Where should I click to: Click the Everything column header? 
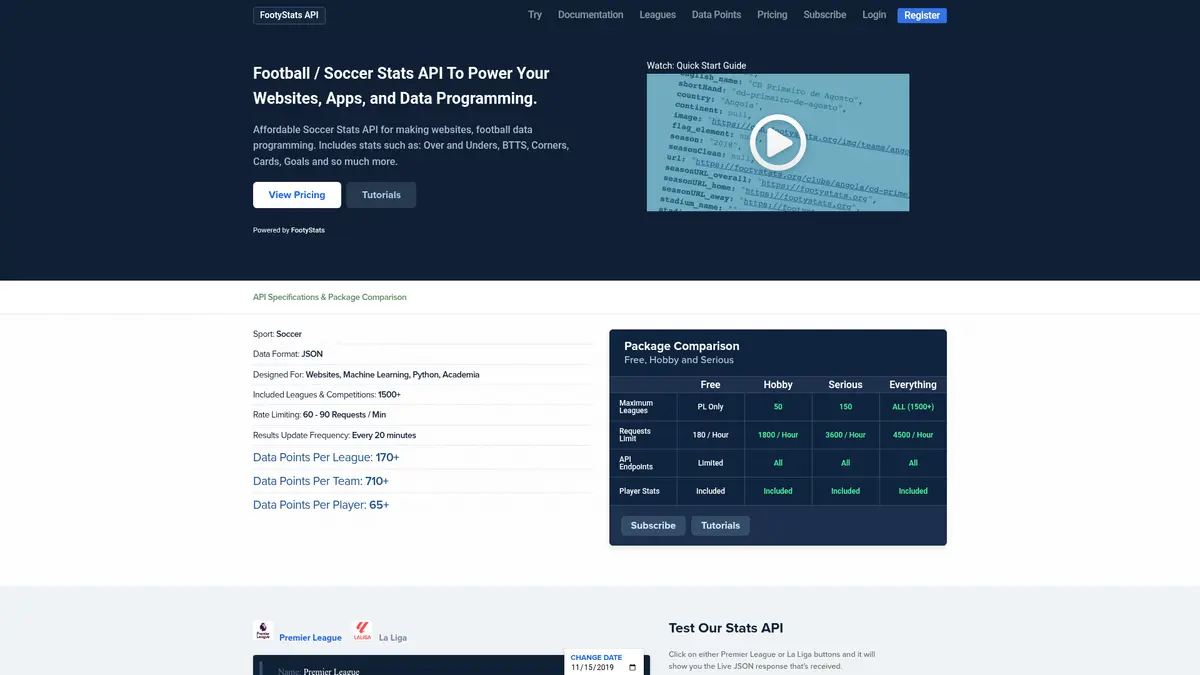pos(913,384)
